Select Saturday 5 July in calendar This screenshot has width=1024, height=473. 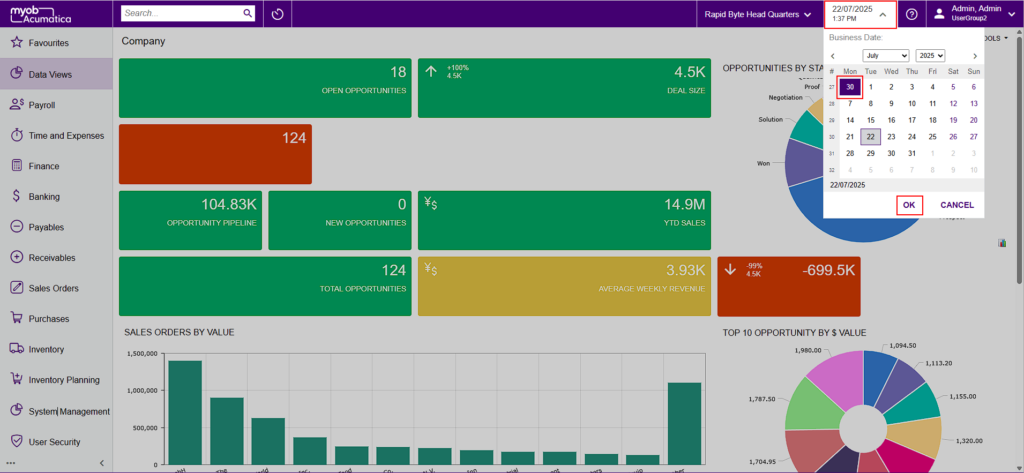pos(953,87)
